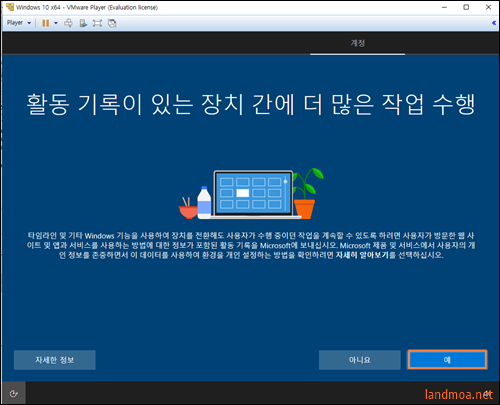Click the VMware Player title bar app icon

tap(10, 7)
